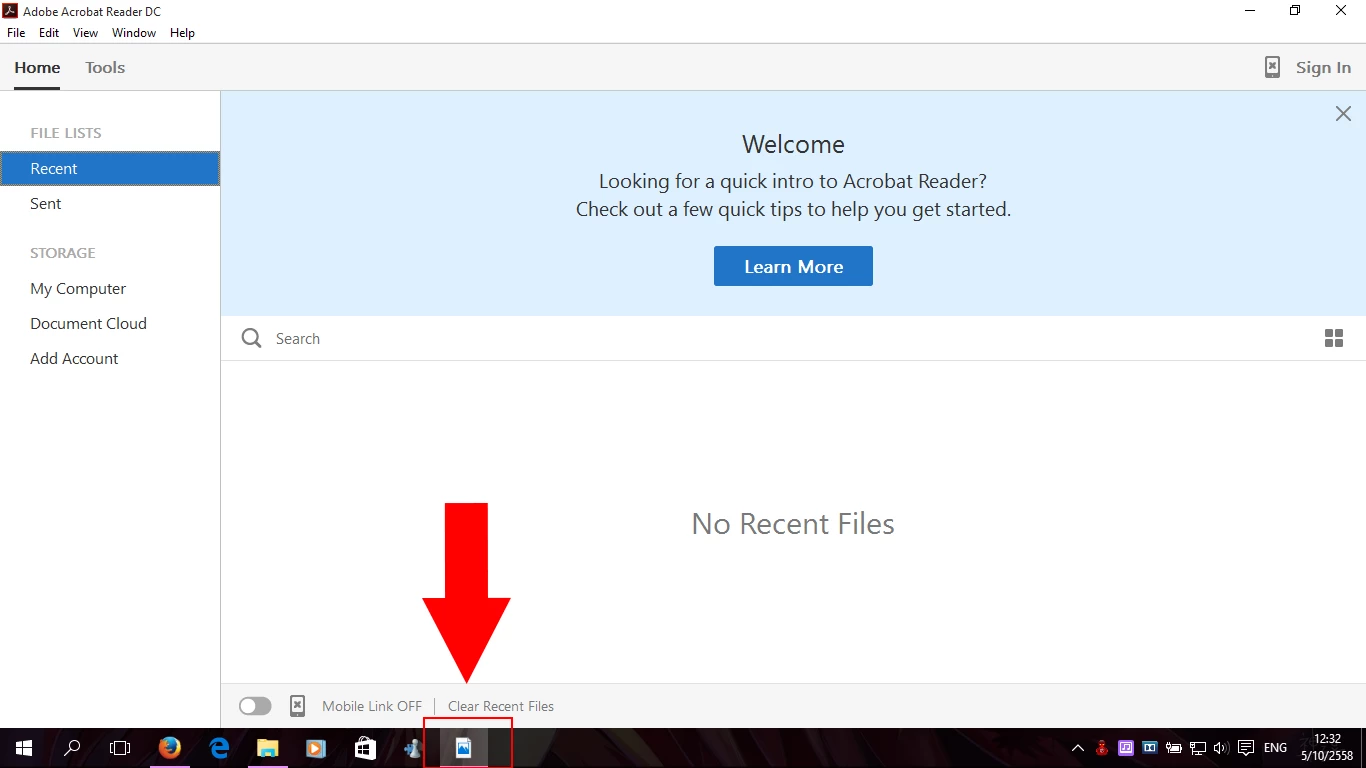Screen dimensions: 1366x768
Task: Select Recent in the file lists
Action: click(110, 168)
